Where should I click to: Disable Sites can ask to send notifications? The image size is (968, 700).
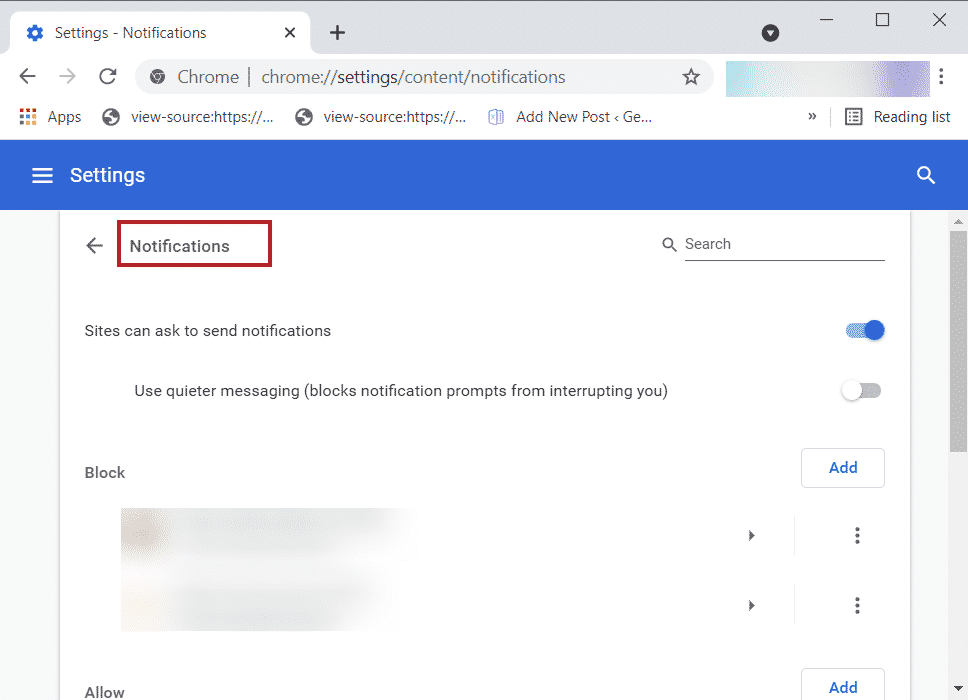(864, 330)
